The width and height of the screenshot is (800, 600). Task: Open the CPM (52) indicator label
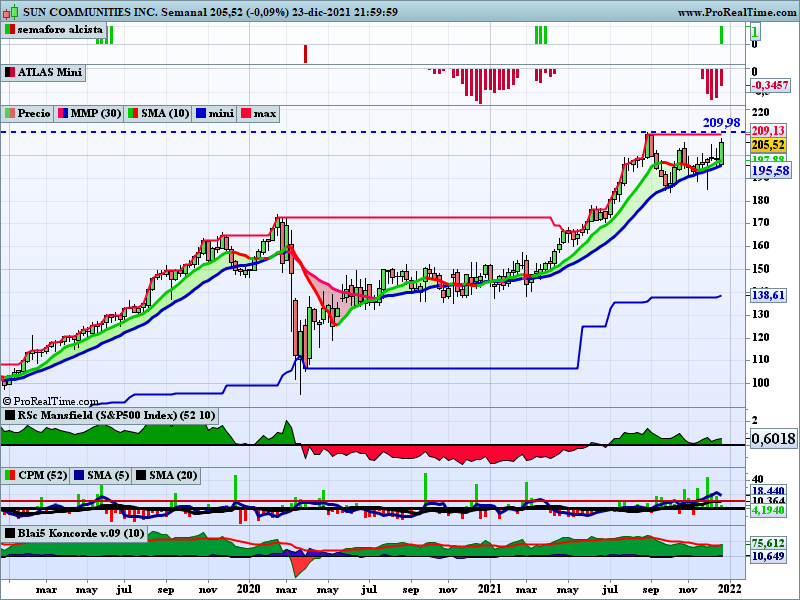[42, 476]
